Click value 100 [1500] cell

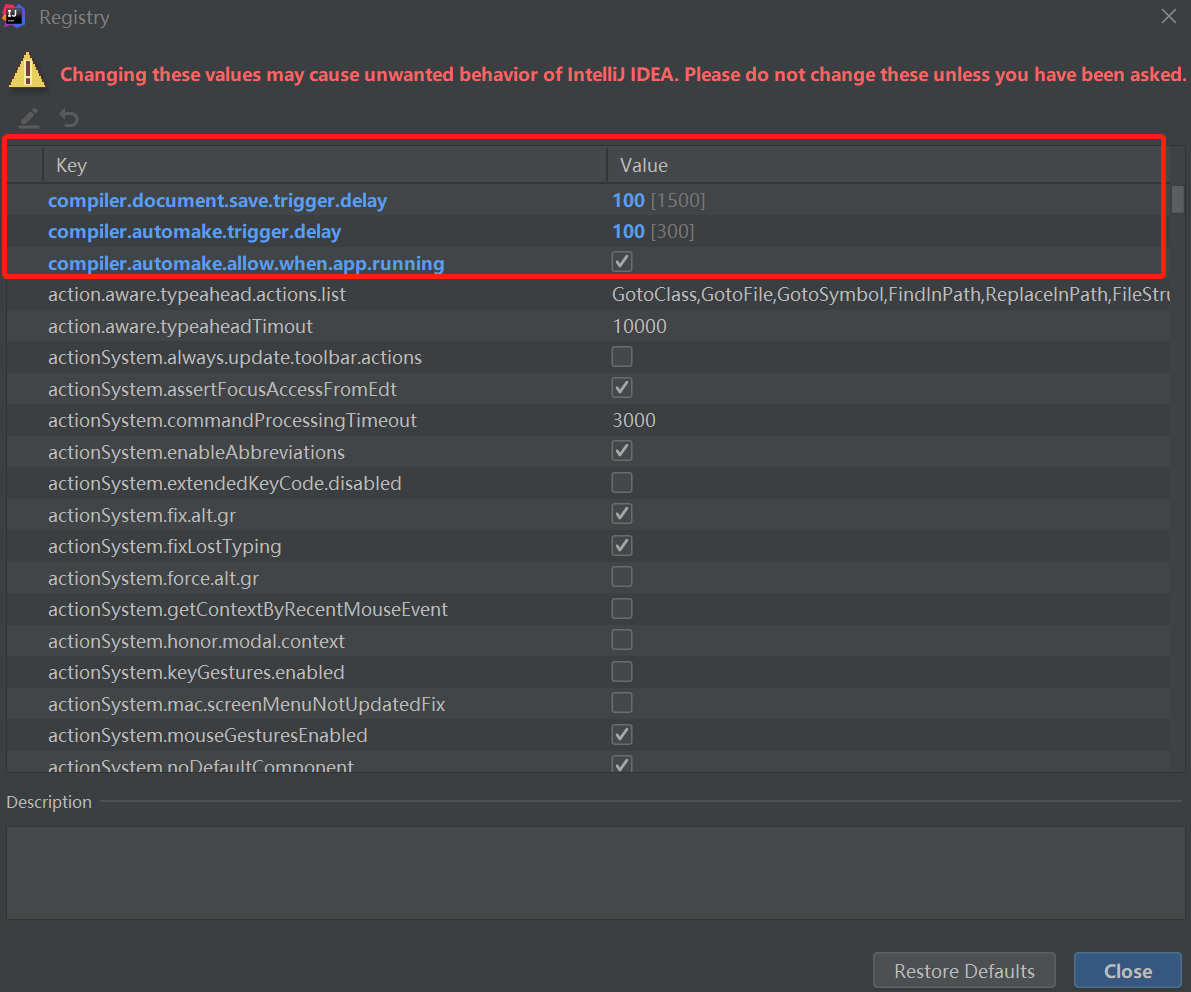[659, 201]
